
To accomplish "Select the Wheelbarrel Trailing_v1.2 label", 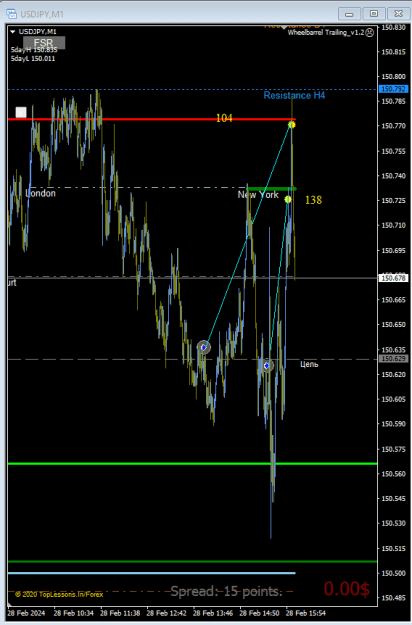I will coord(326,33).
